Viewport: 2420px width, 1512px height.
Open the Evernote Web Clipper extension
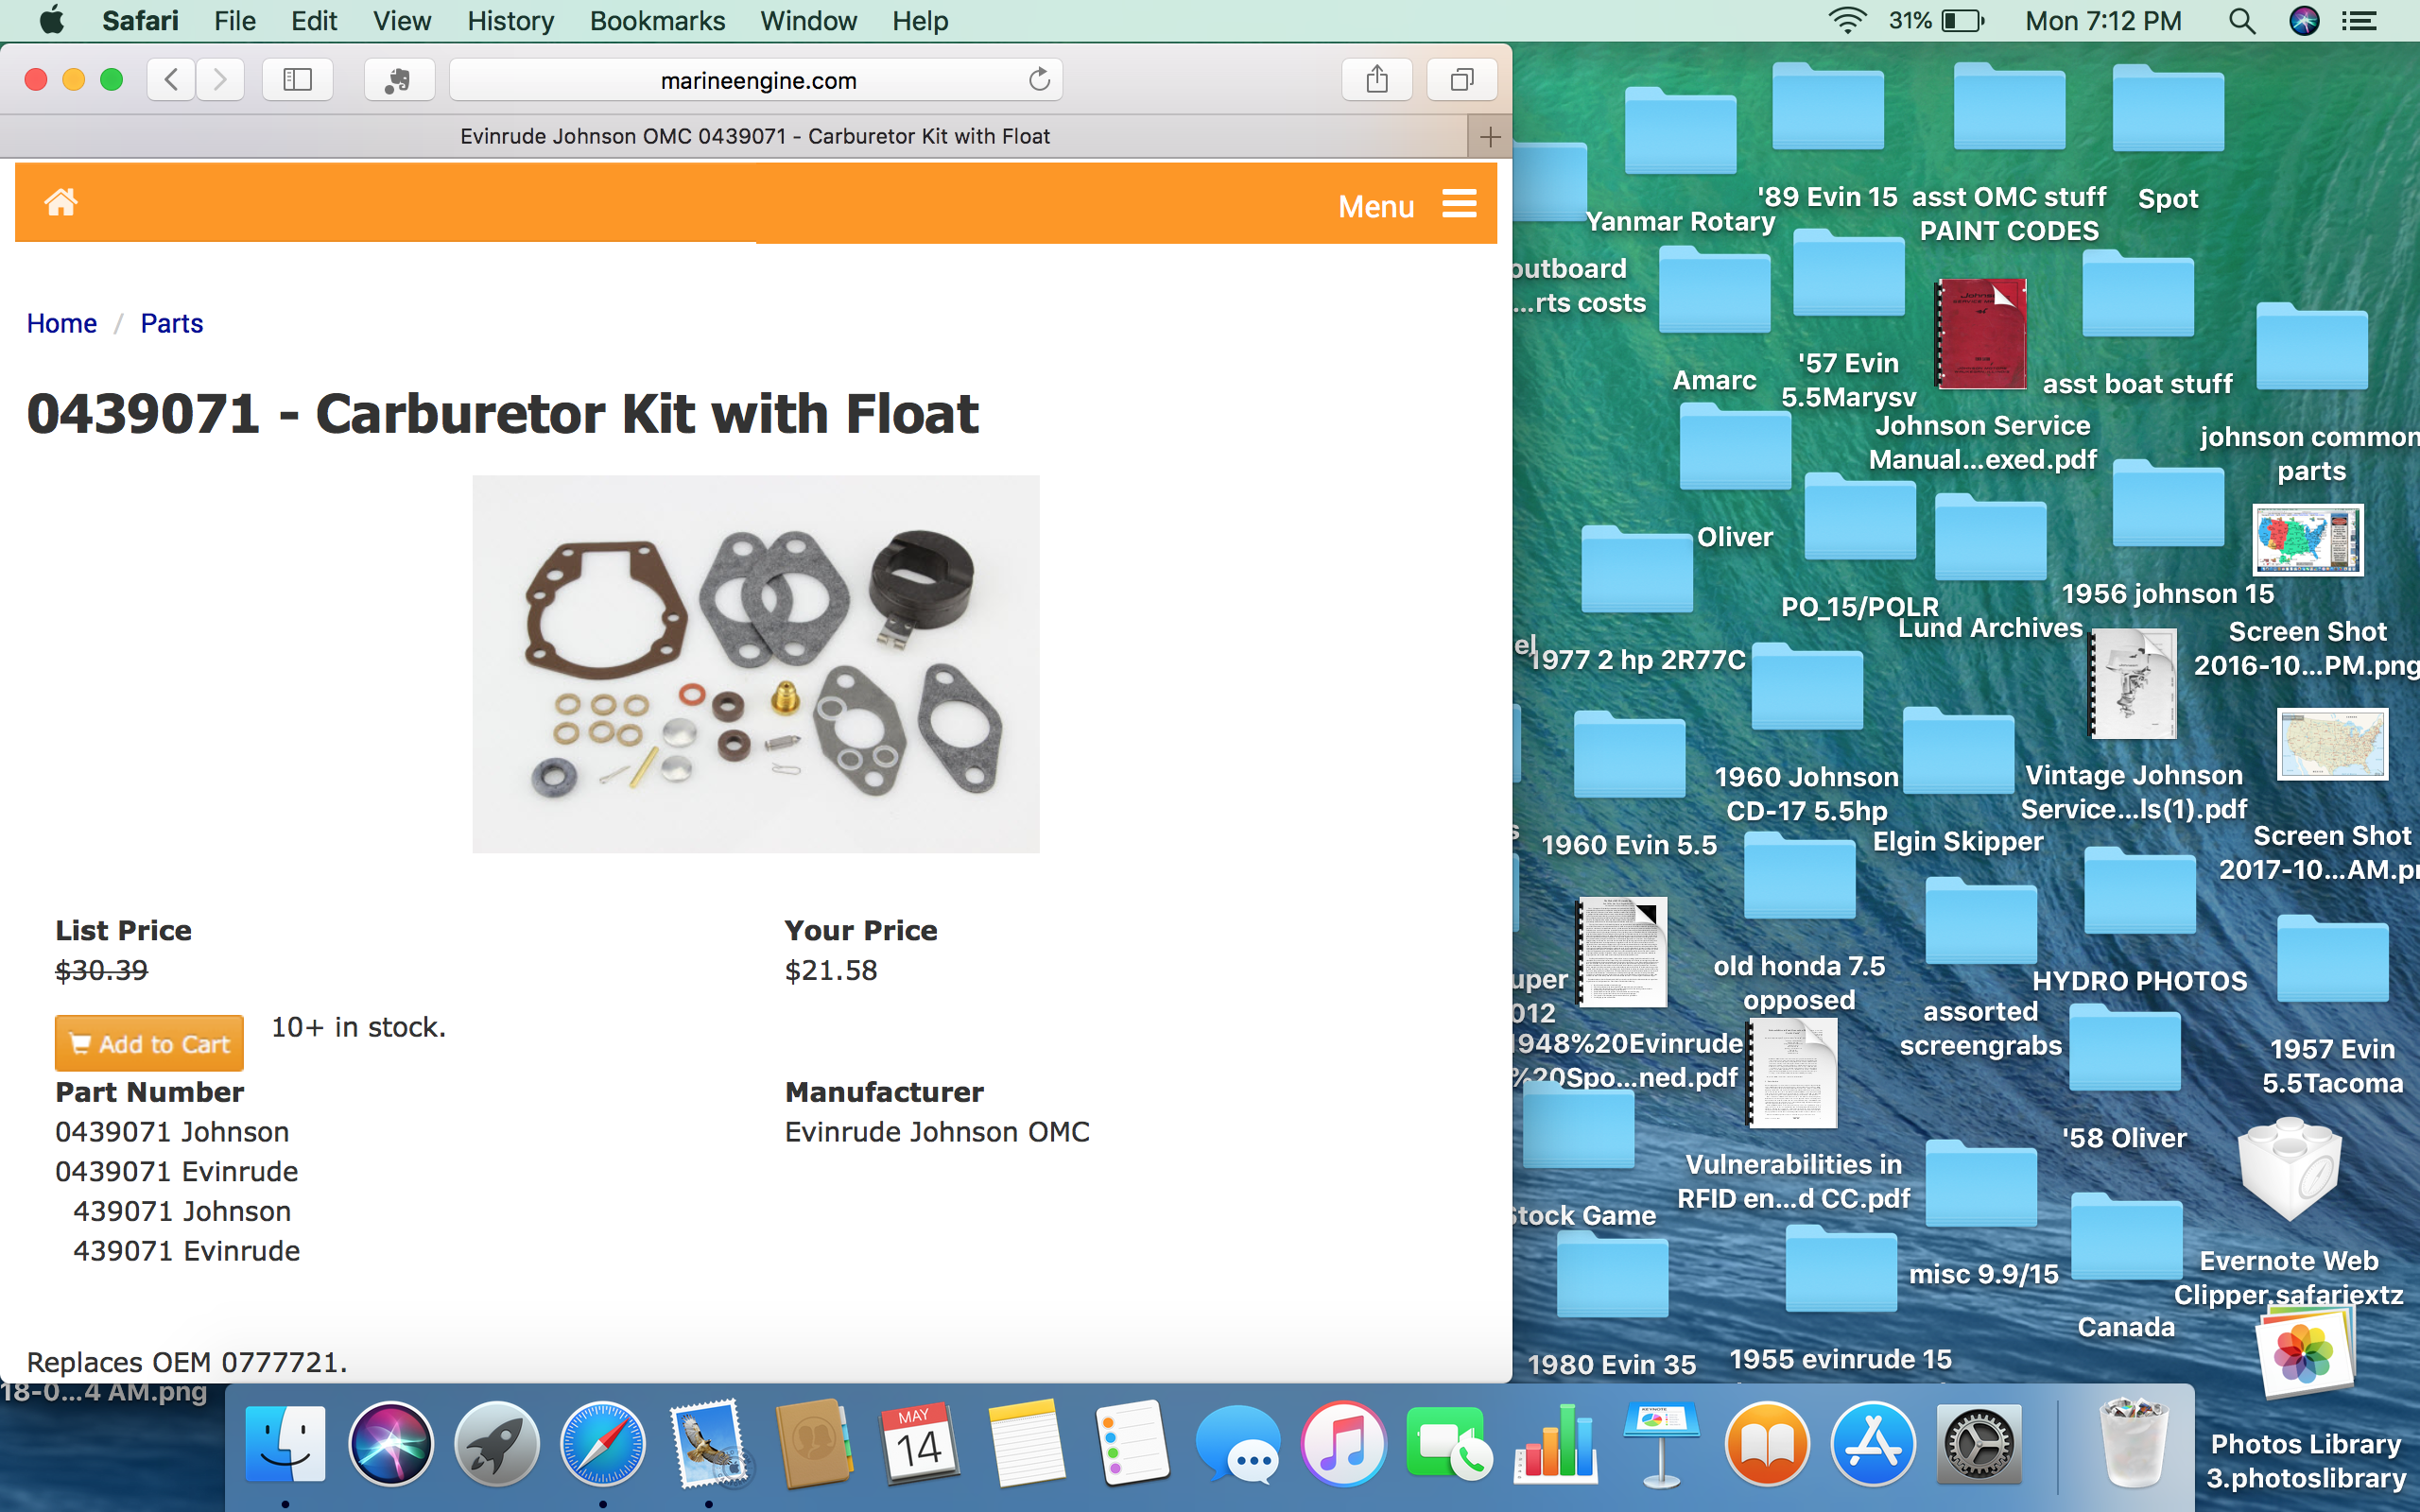pos(399,80)
